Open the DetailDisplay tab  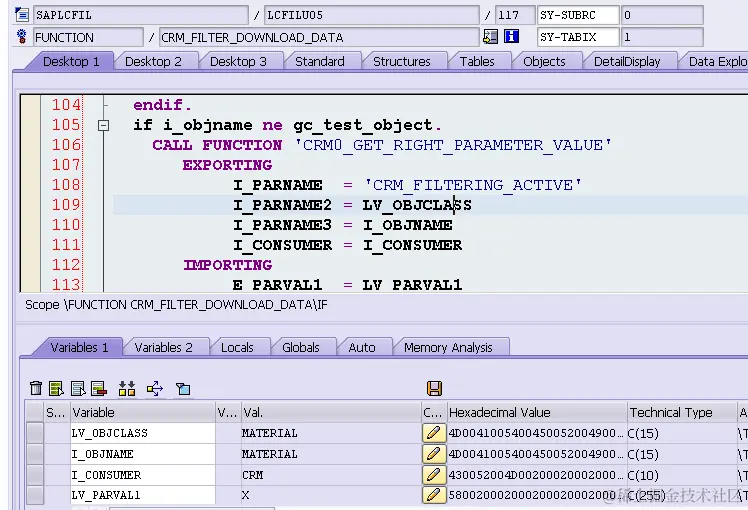[627, 62]
